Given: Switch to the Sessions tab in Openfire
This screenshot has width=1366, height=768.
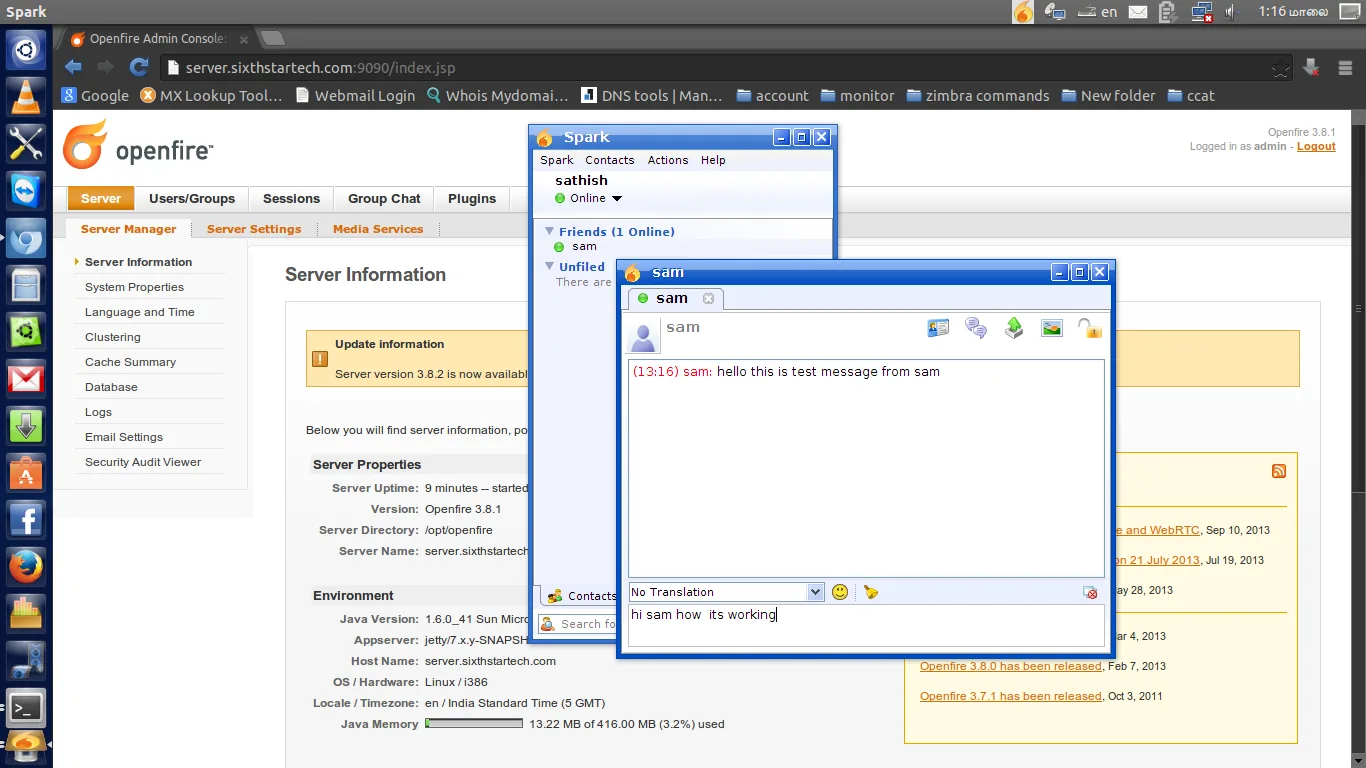Looking at the screenshot, I should coord(291,198).
